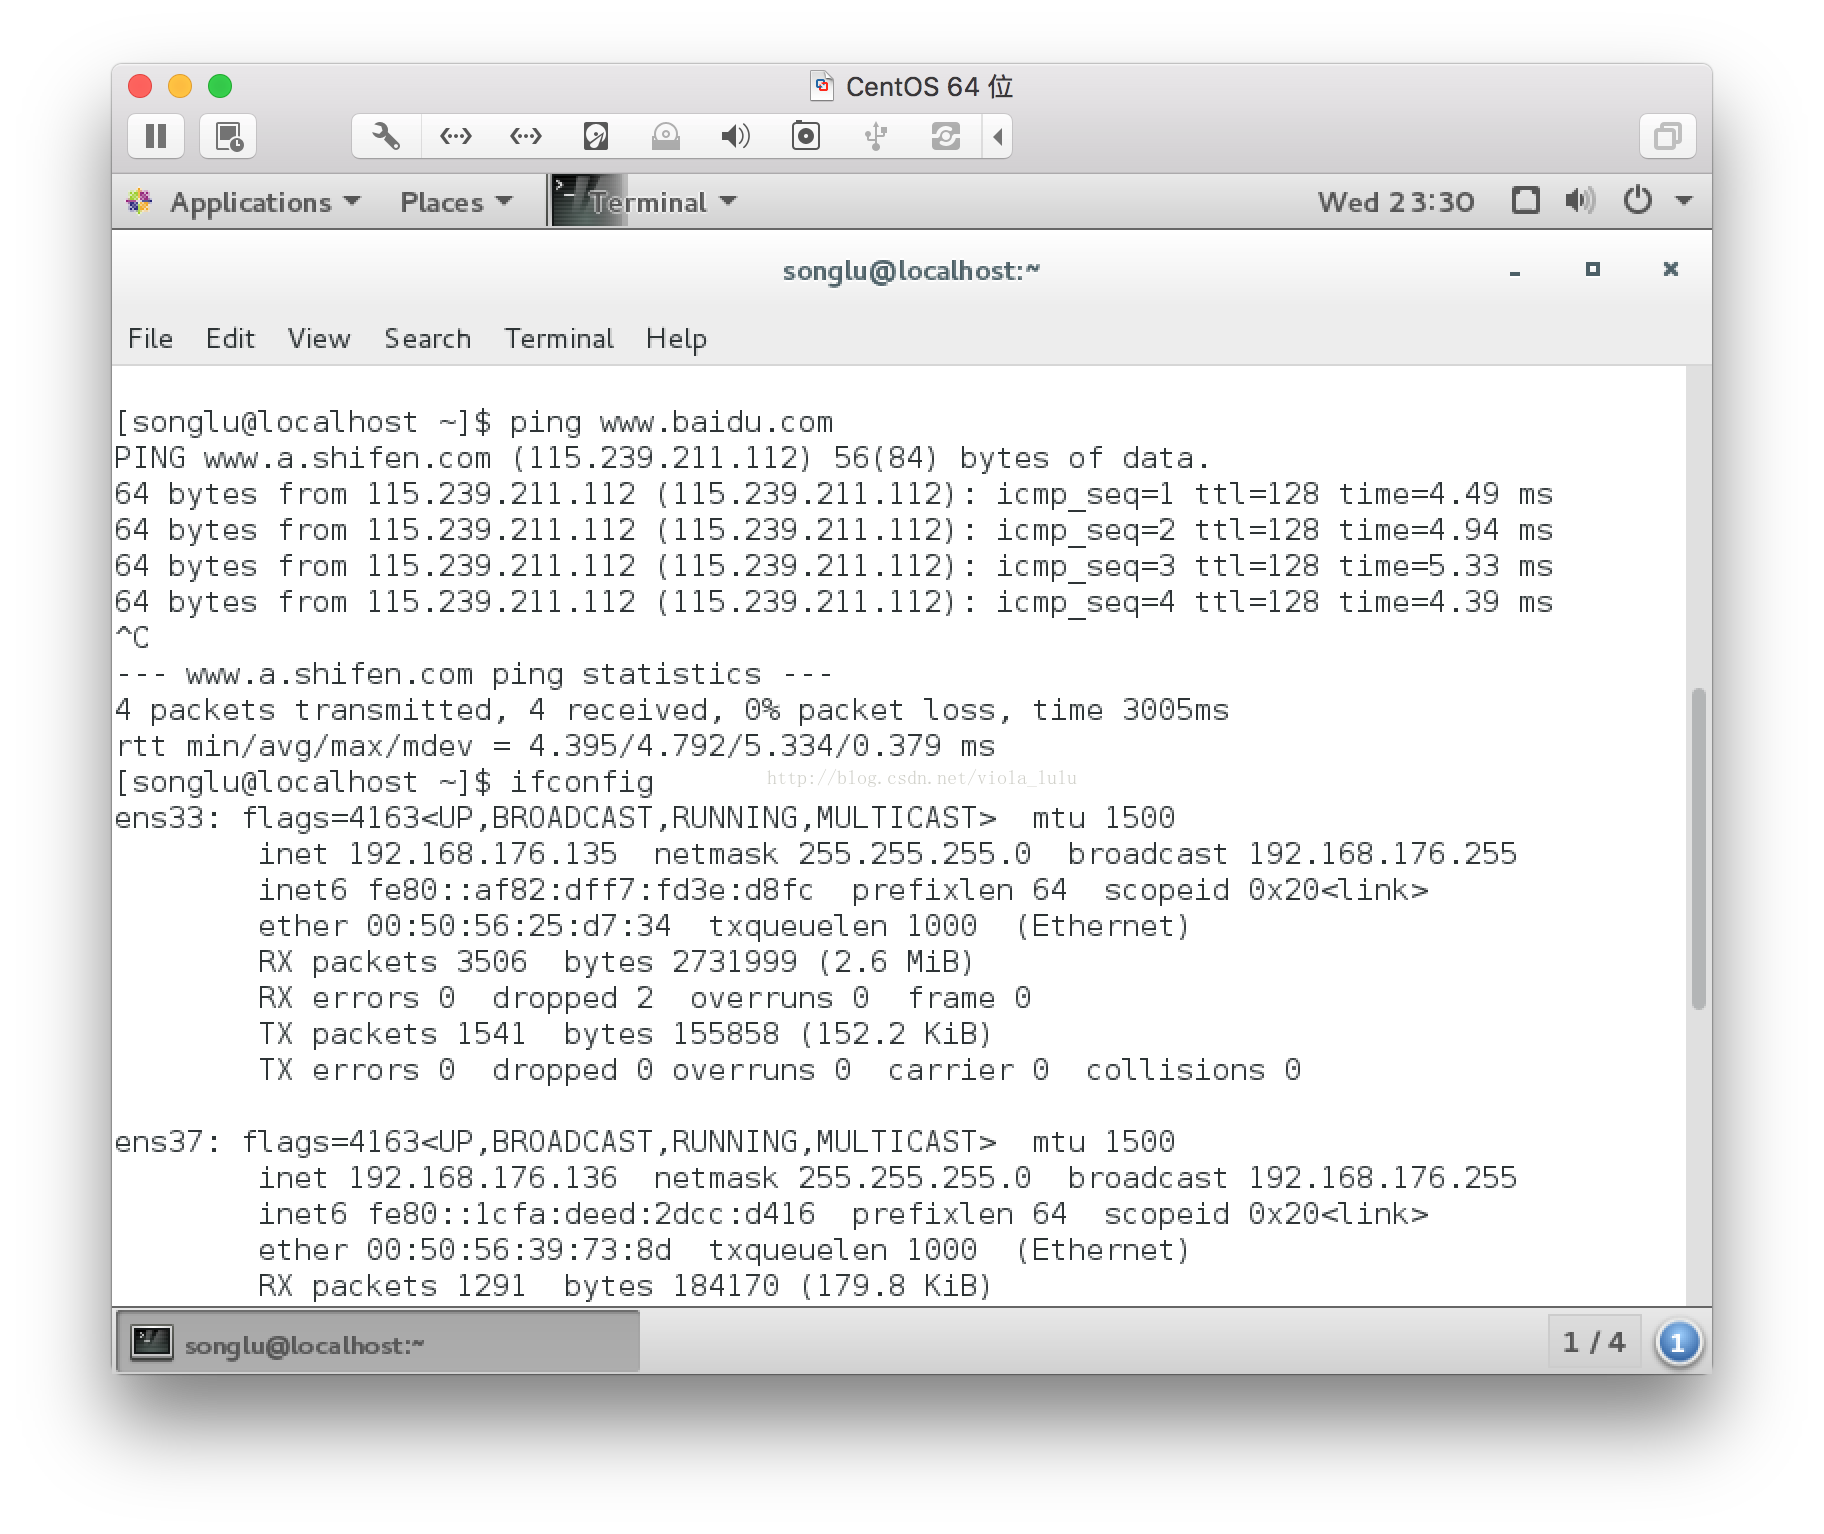Toggle the single window view button
This screenshot has width=1824, height=1534.
pyautogui.click(x=1668, y=136)
